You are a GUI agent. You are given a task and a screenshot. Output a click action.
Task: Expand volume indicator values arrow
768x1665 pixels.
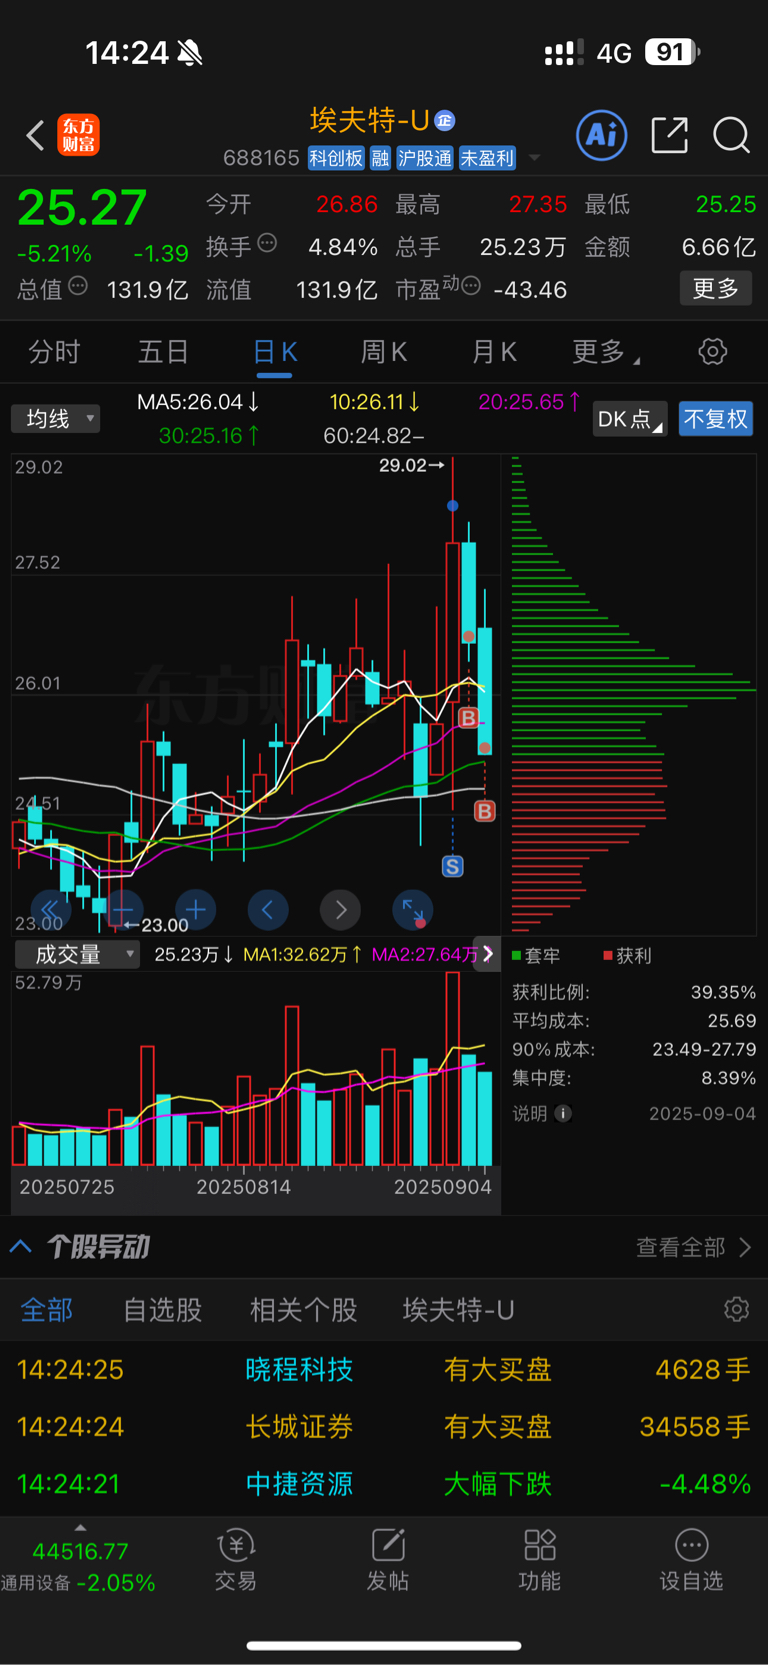(x=488, y=954)
